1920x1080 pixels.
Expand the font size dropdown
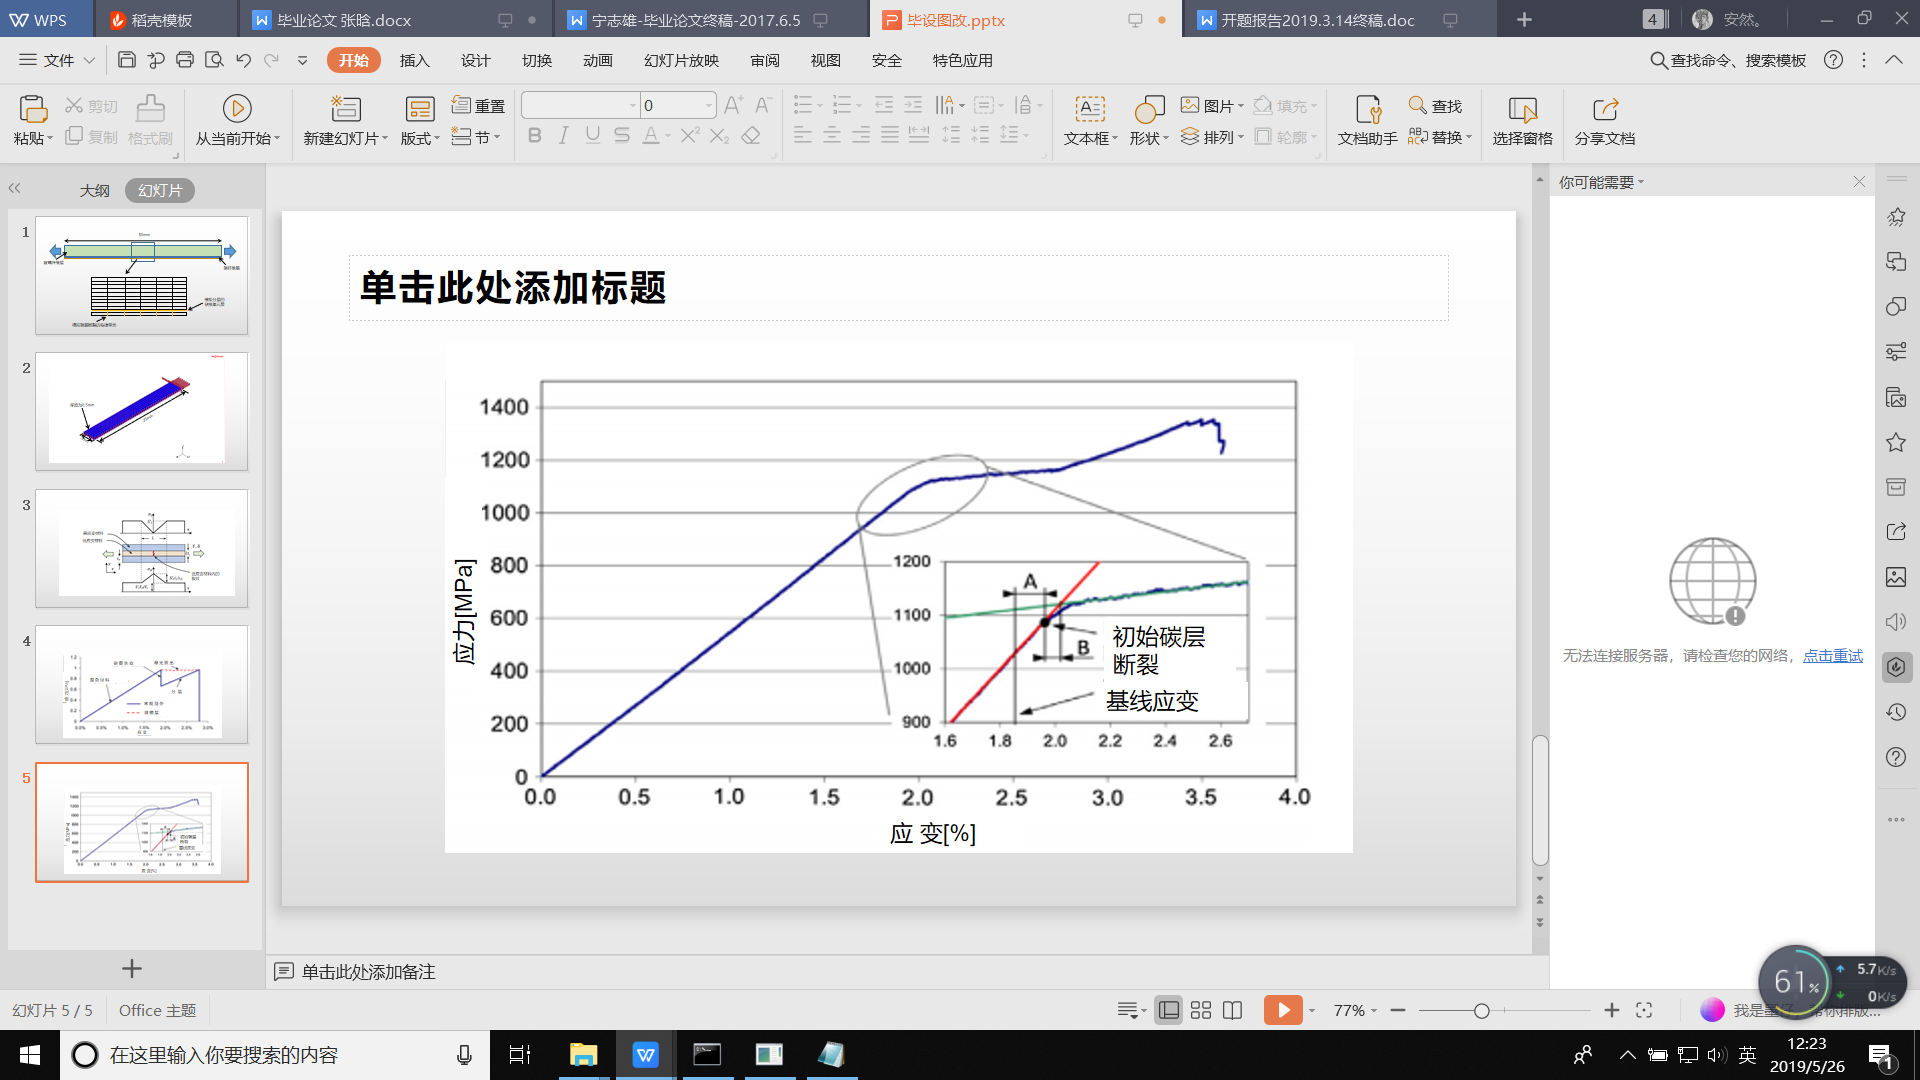click(709, 105)
